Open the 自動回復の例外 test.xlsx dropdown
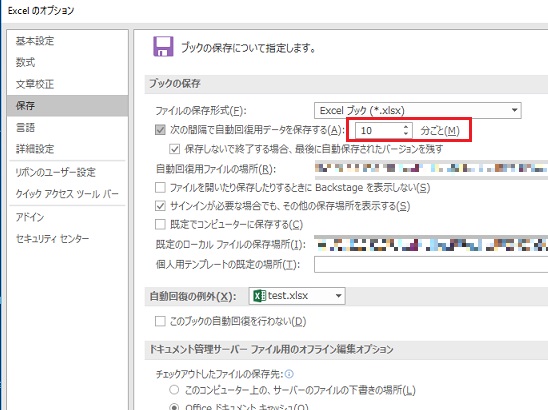 297,296
